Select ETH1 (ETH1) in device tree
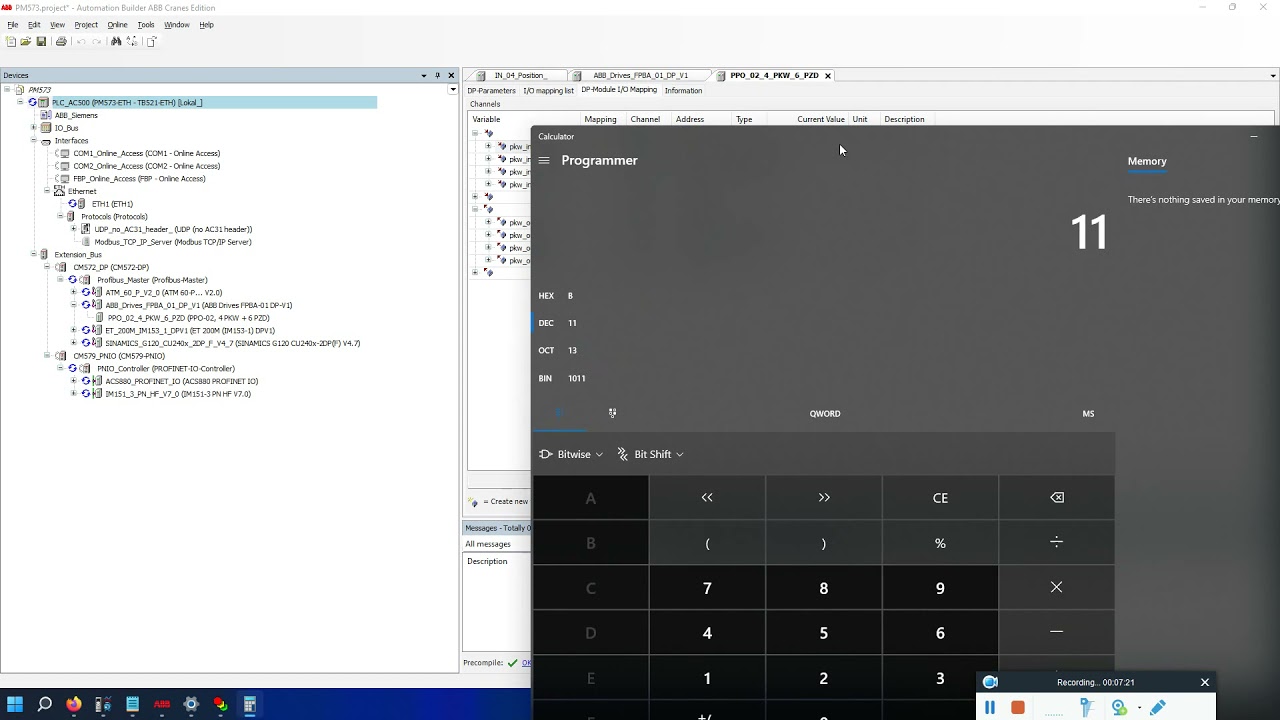This screenshot has height=720, width=1280. tap(112, 204)
